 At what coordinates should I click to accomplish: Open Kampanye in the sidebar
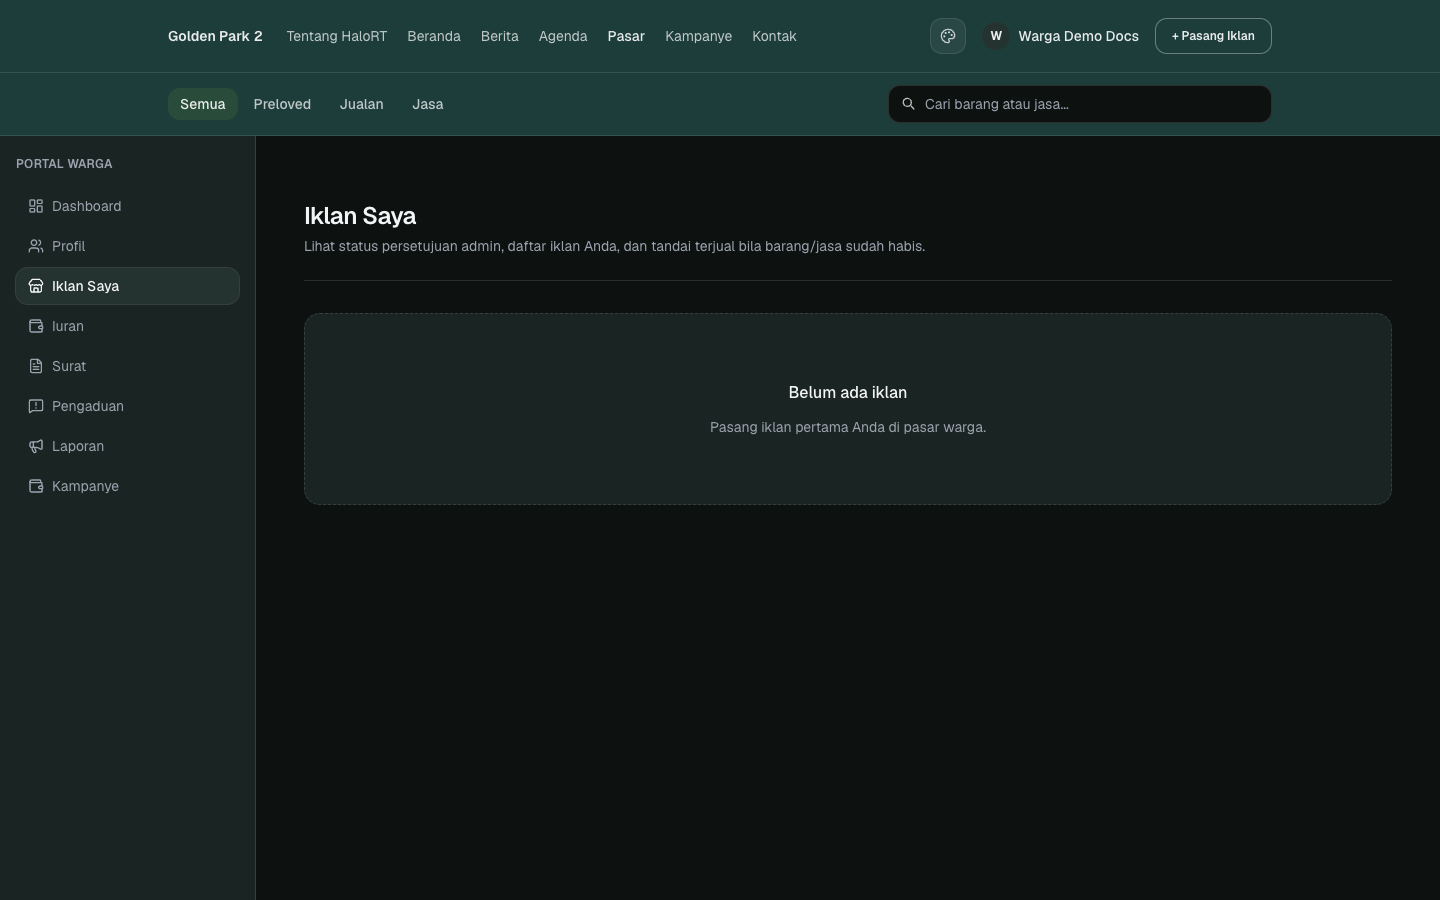[x=128, y=486]
